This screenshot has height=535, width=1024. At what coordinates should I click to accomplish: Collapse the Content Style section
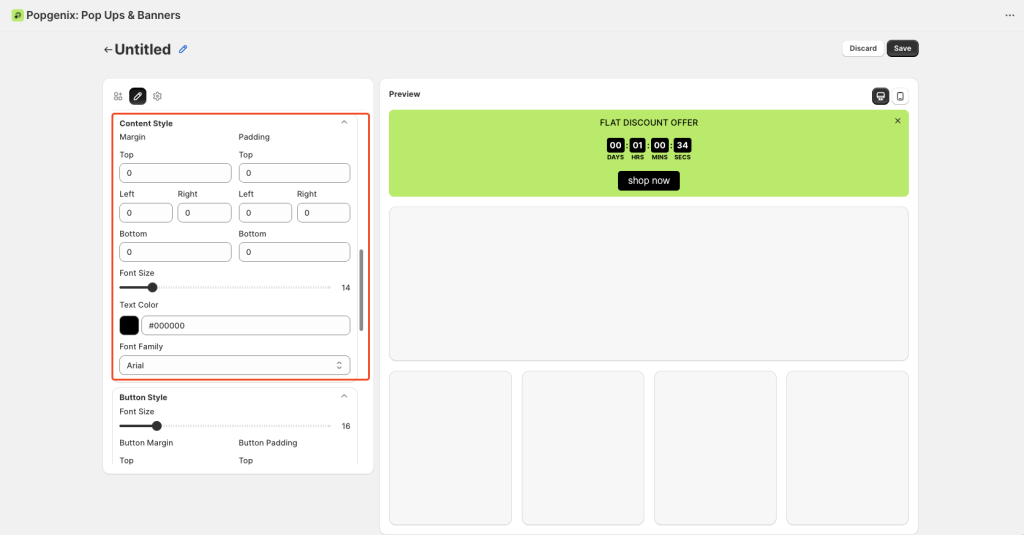point(344,123)
